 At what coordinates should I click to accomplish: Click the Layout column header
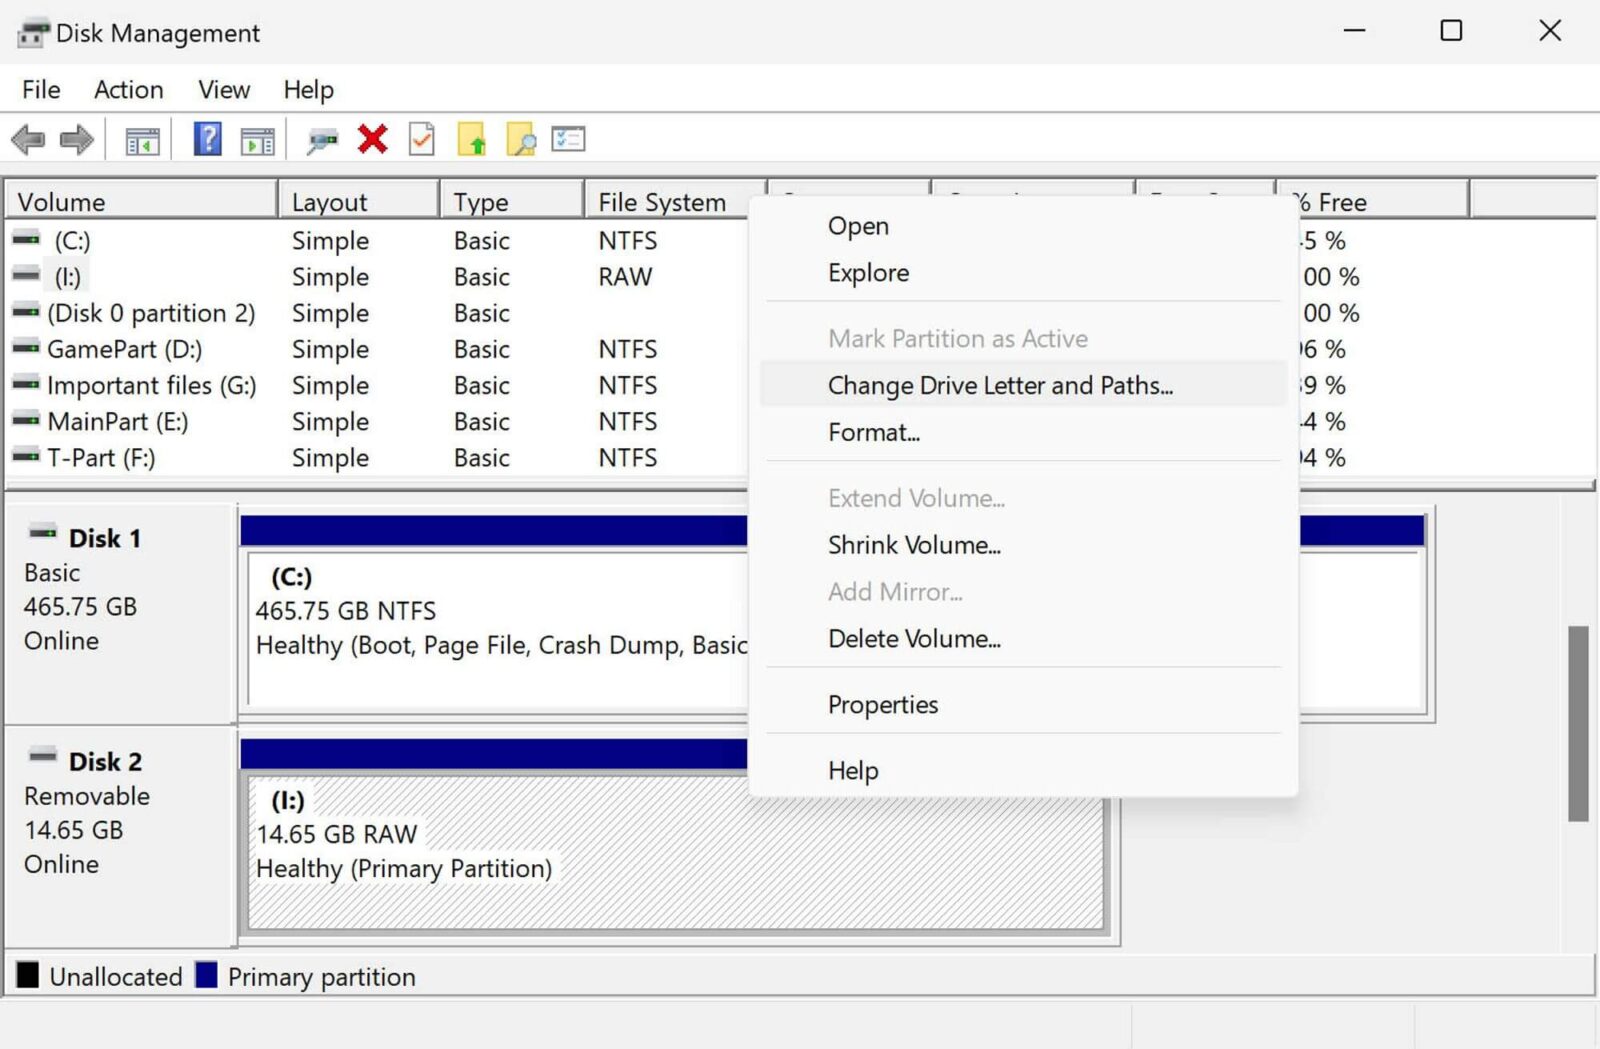[x=329, y=201]
